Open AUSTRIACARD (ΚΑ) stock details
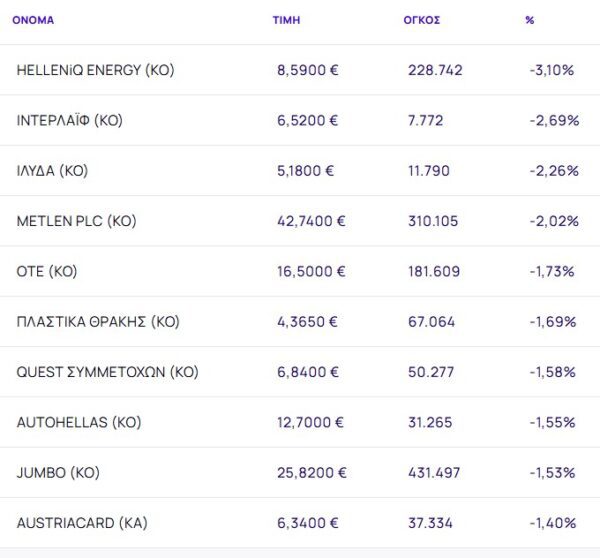Image resolution: width=600 pixels, height=558 pixels. (82, 523)
